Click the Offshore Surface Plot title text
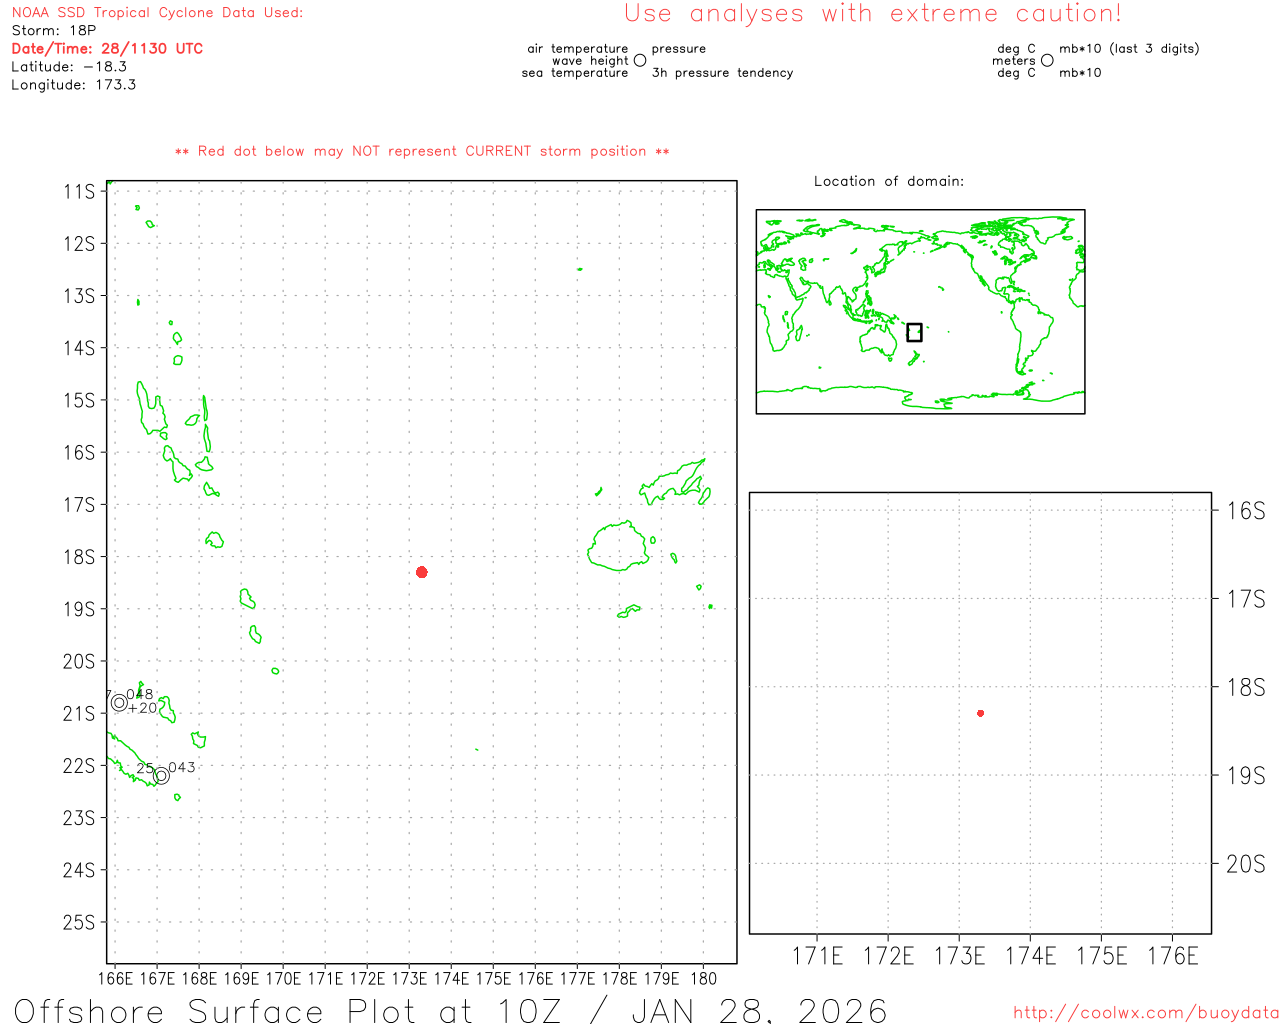The height and width of the screenshot is (1024, 1280). pyautogui.click(x=450, y=1010)
